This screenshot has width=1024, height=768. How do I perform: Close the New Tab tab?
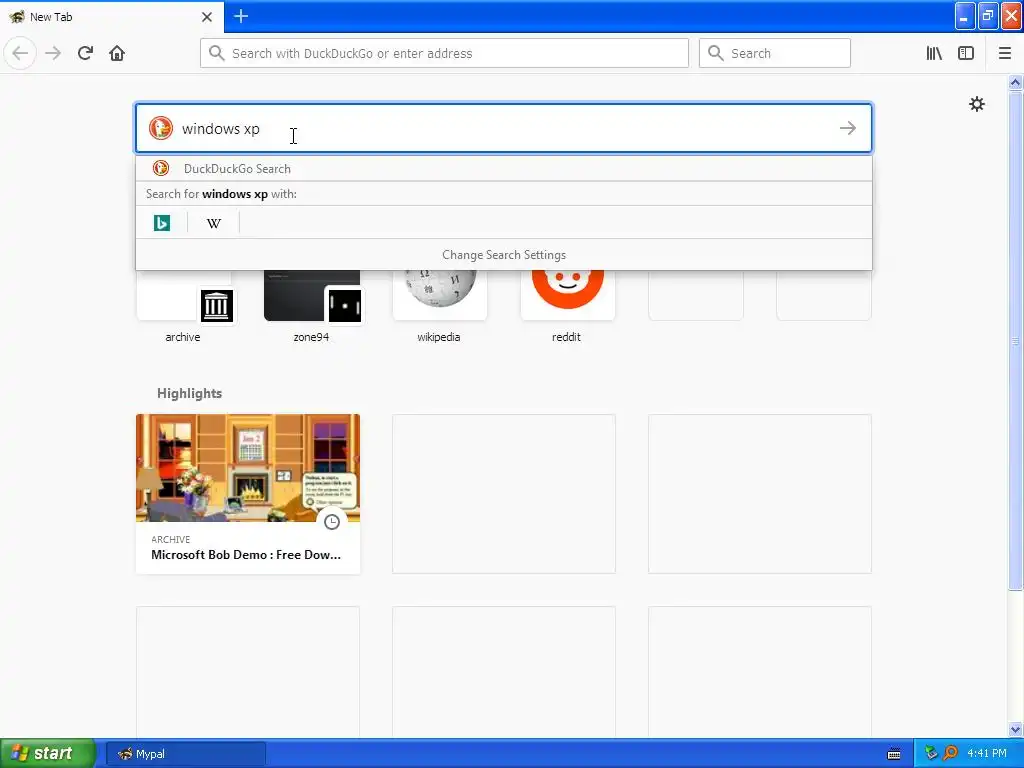tap(206, 17)
